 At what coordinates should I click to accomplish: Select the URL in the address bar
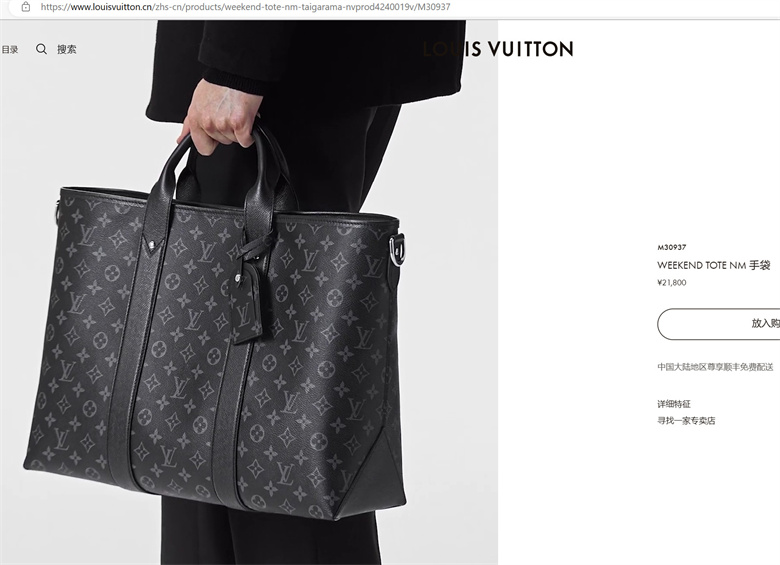point(245,7)
